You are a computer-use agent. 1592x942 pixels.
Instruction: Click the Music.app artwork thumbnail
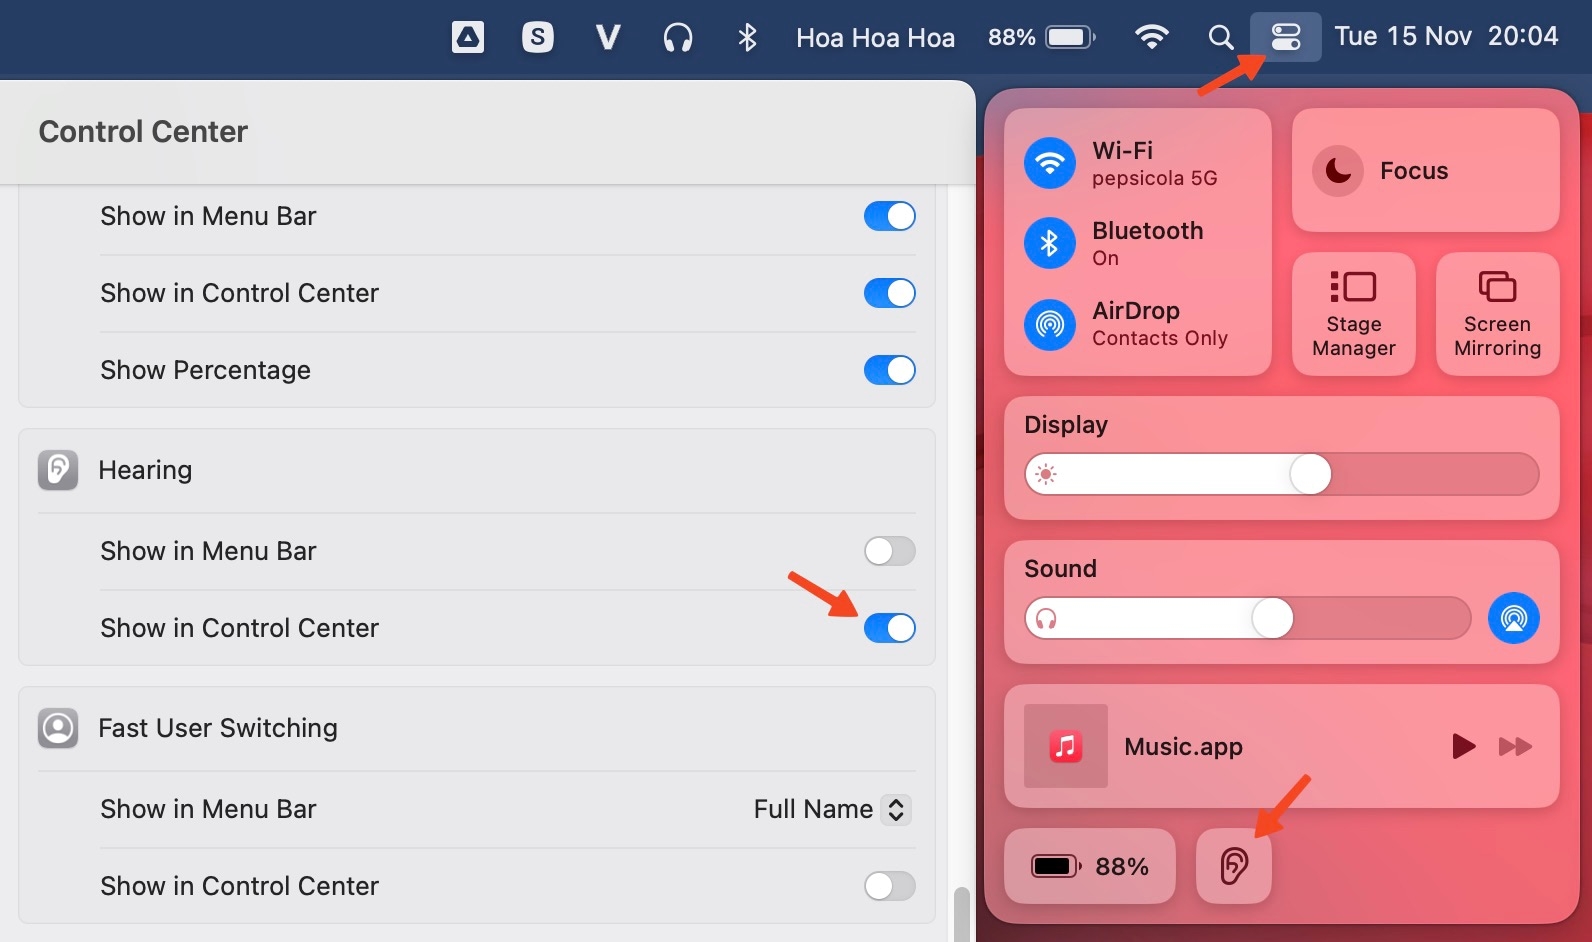(1066, 746)
